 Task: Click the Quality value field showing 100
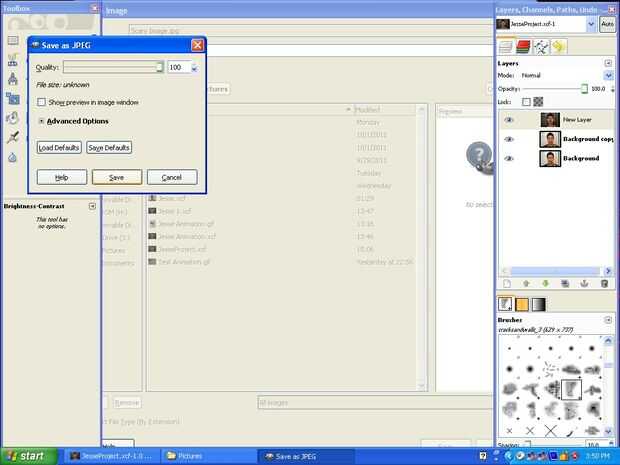[x=179, y=68]
